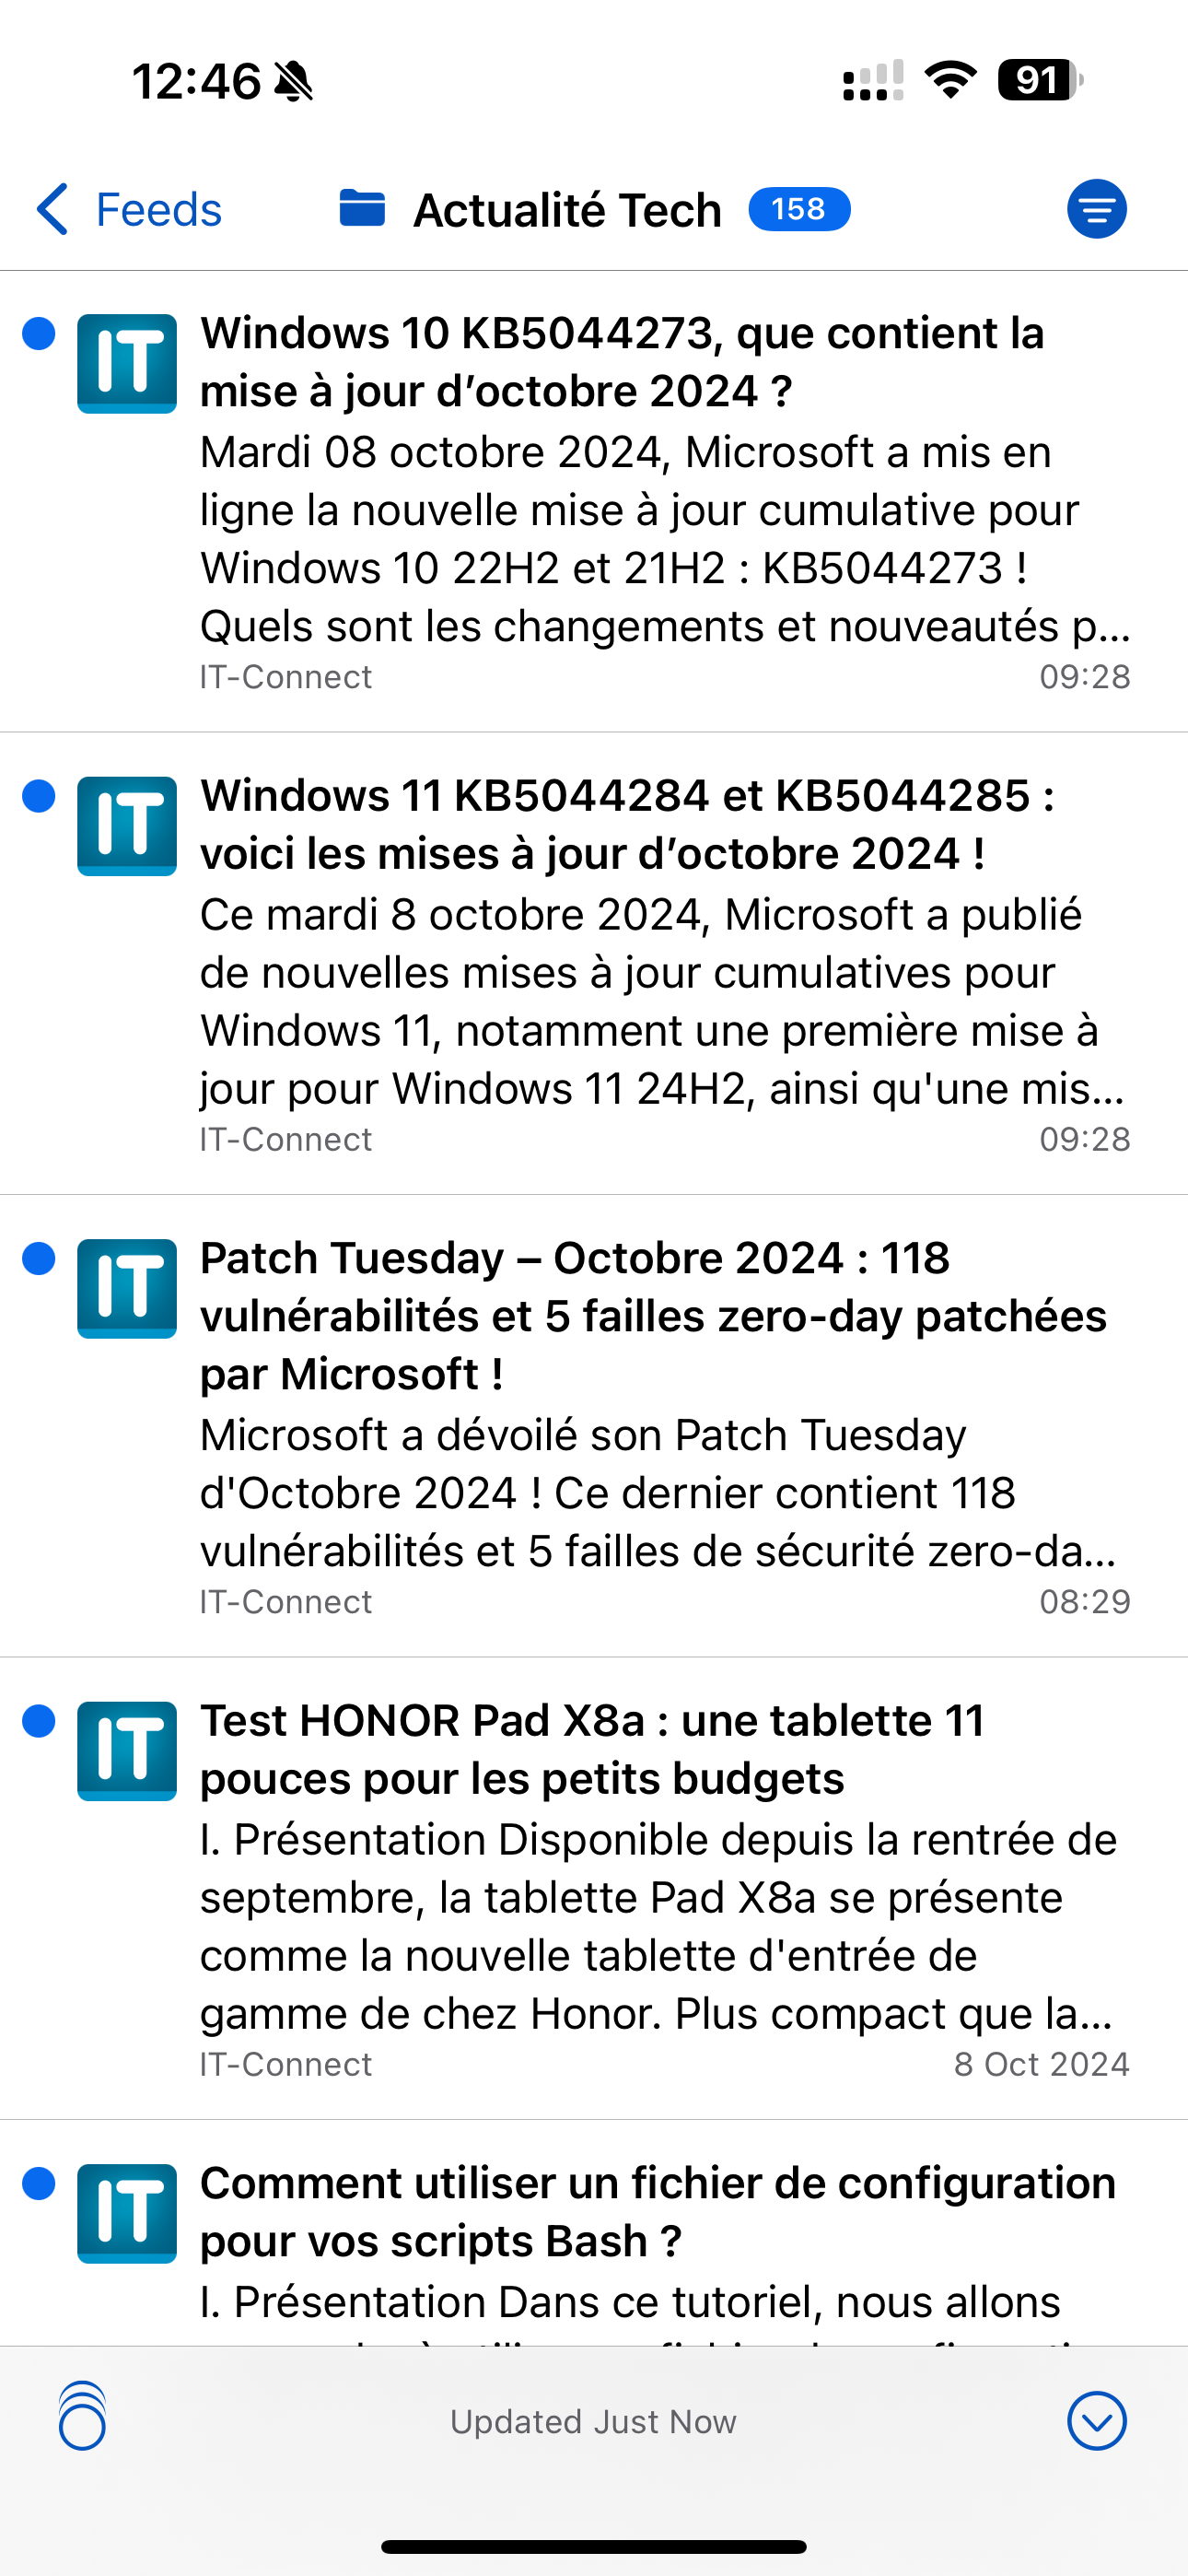Screen dimensions: 1188x2576
Task: Go back to Feeds
Action: (x=130, y=209)
